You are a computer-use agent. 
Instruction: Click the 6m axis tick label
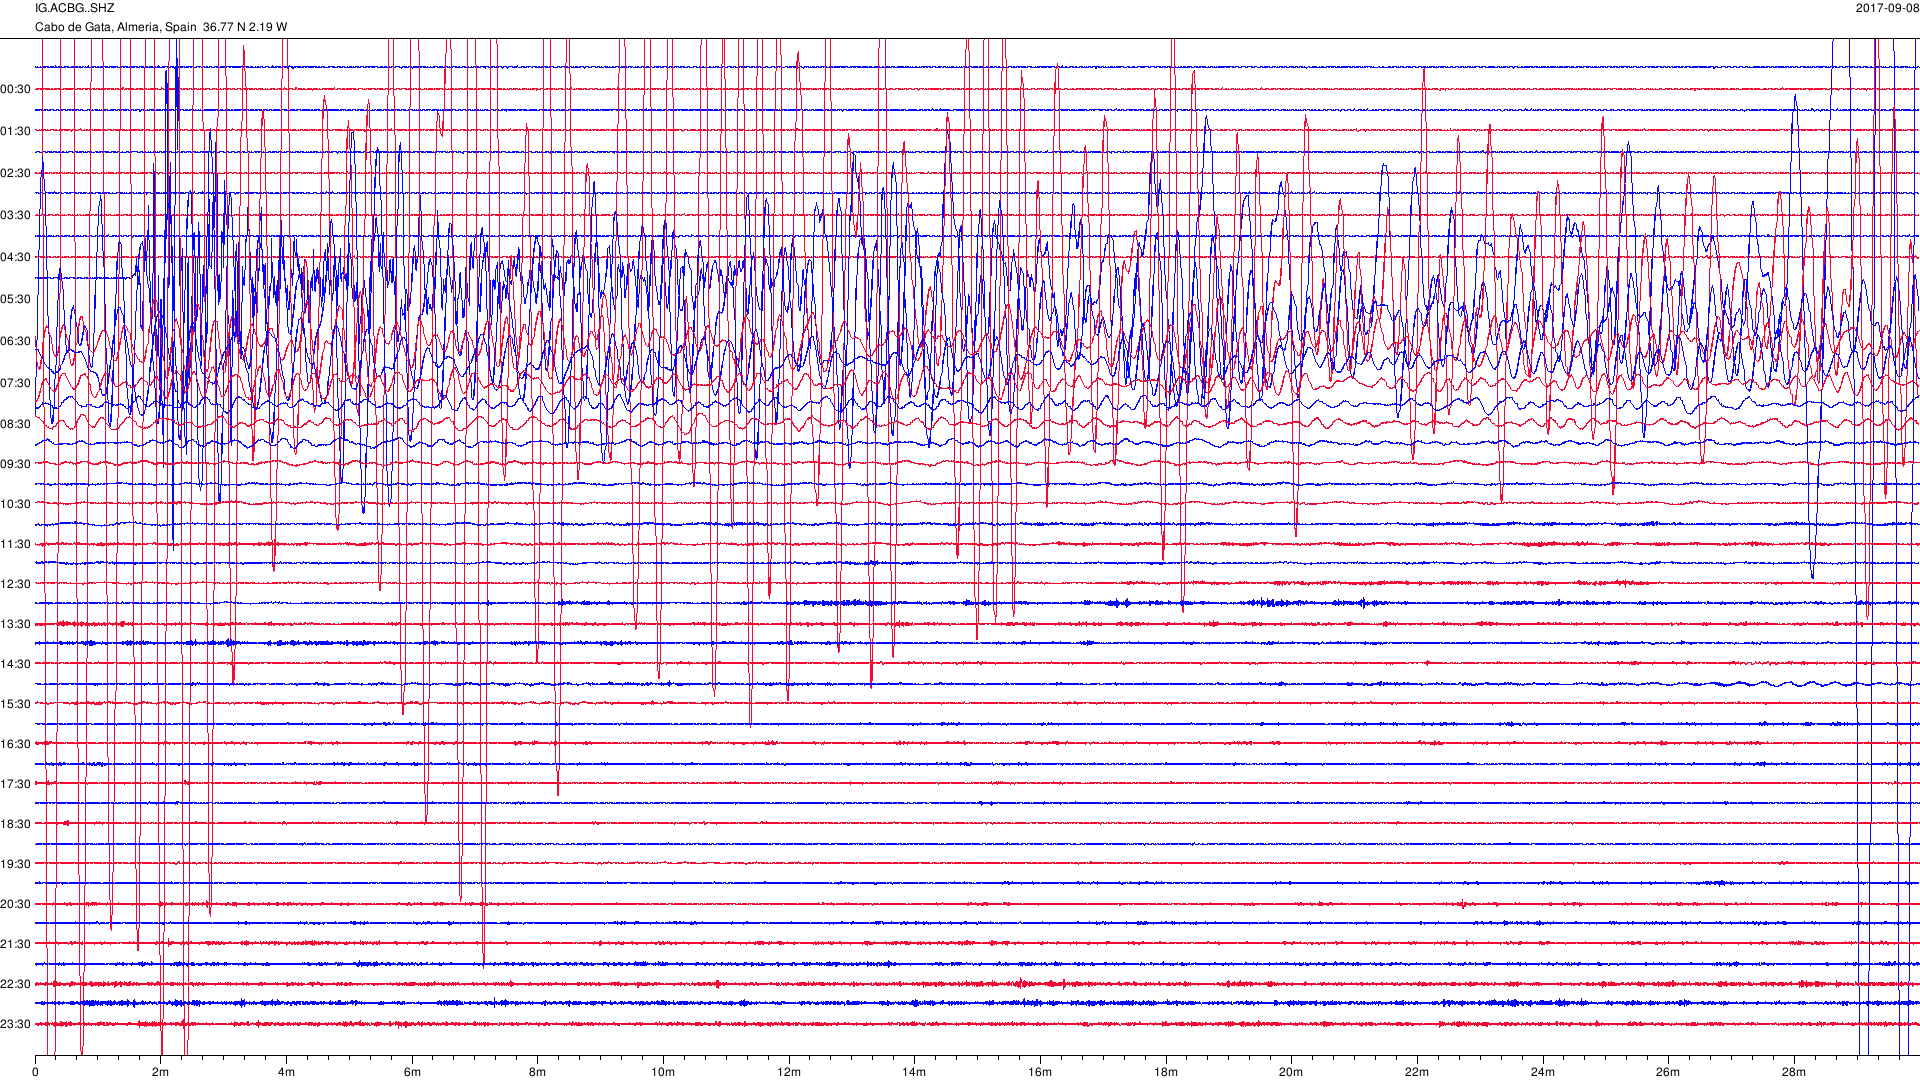pyautogui.click(x=412, y=1072)
